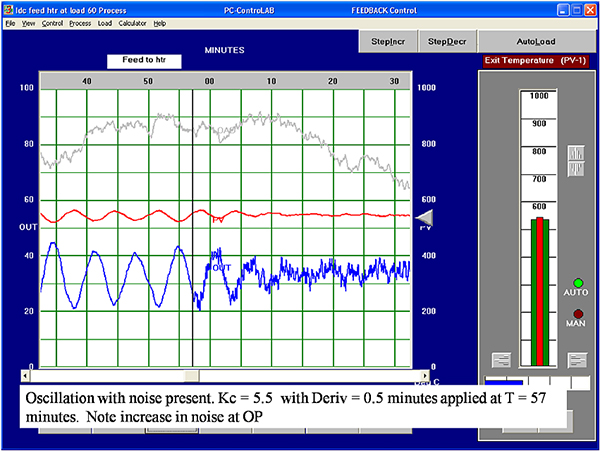The width and height of the screenshot is (600, 451).
Task: Click the blue output bar below the faceplate
Action: pos(504,382)
